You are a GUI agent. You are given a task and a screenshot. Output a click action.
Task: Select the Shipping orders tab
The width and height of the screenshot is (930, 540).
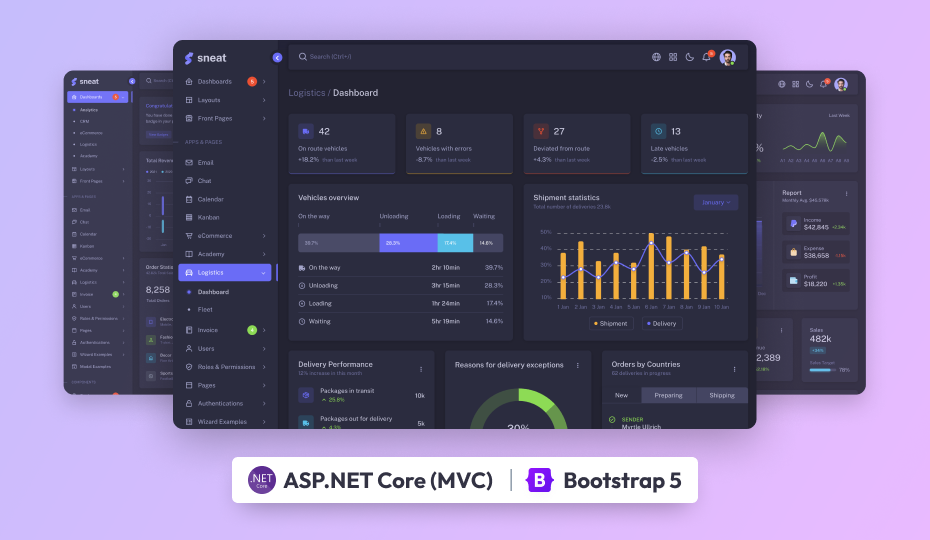coord(721,395)
